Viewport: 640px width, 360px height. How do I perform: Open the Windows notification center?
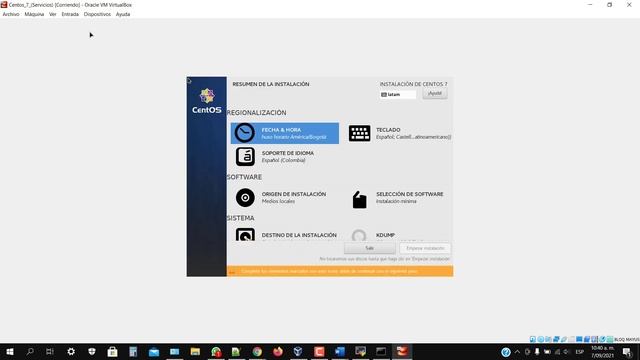[x=627, y=352]
